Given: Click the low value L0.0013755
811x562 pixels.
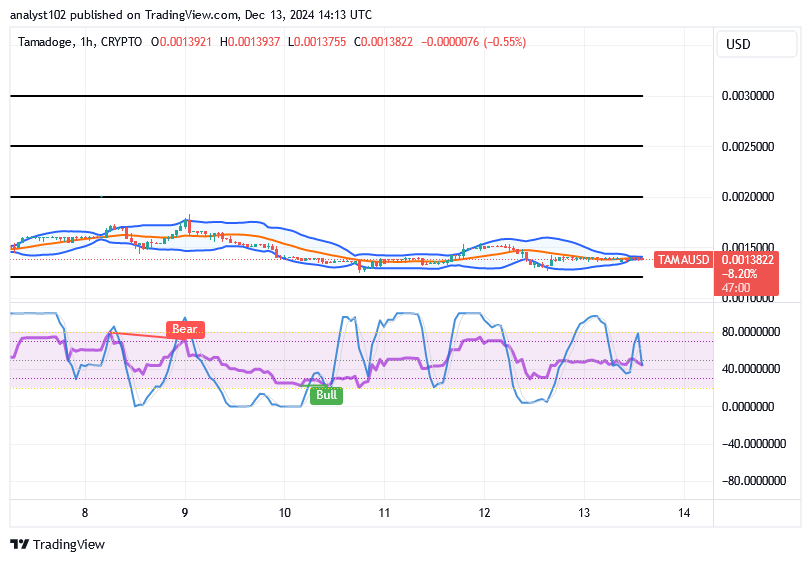Looking at the screenshot, I should click(317, 42).
